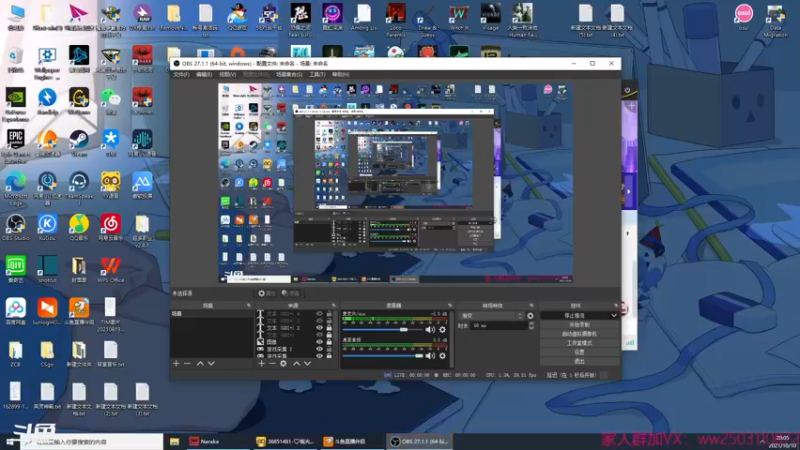The image size is (800, 450).
Task: Pop out the Scene Transitions dock panel
Action: coord(531,305)
